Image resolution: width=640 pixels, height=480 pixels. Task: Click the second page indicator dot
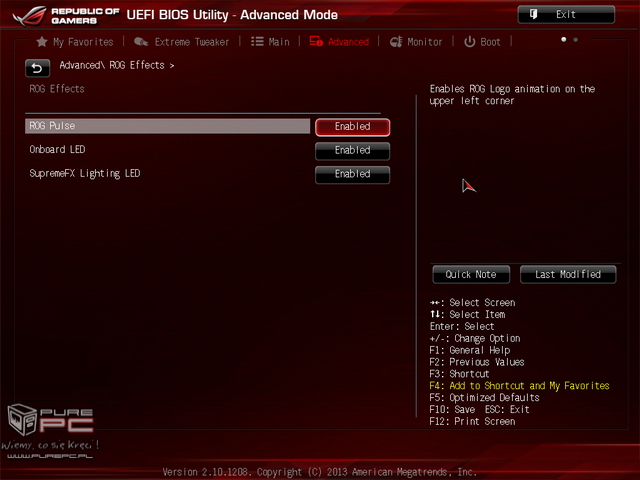coord(576,40)
